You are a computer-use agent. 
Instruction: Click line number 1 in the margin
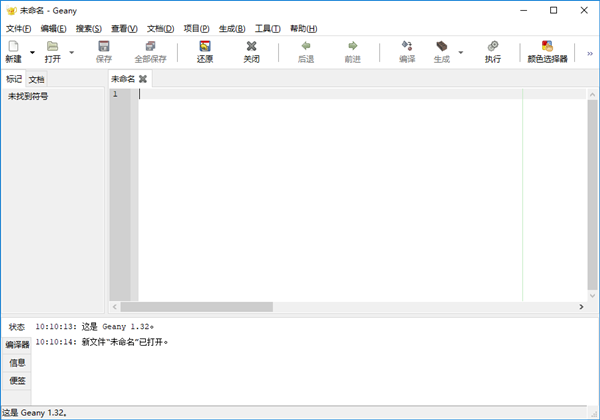[115, 94]
